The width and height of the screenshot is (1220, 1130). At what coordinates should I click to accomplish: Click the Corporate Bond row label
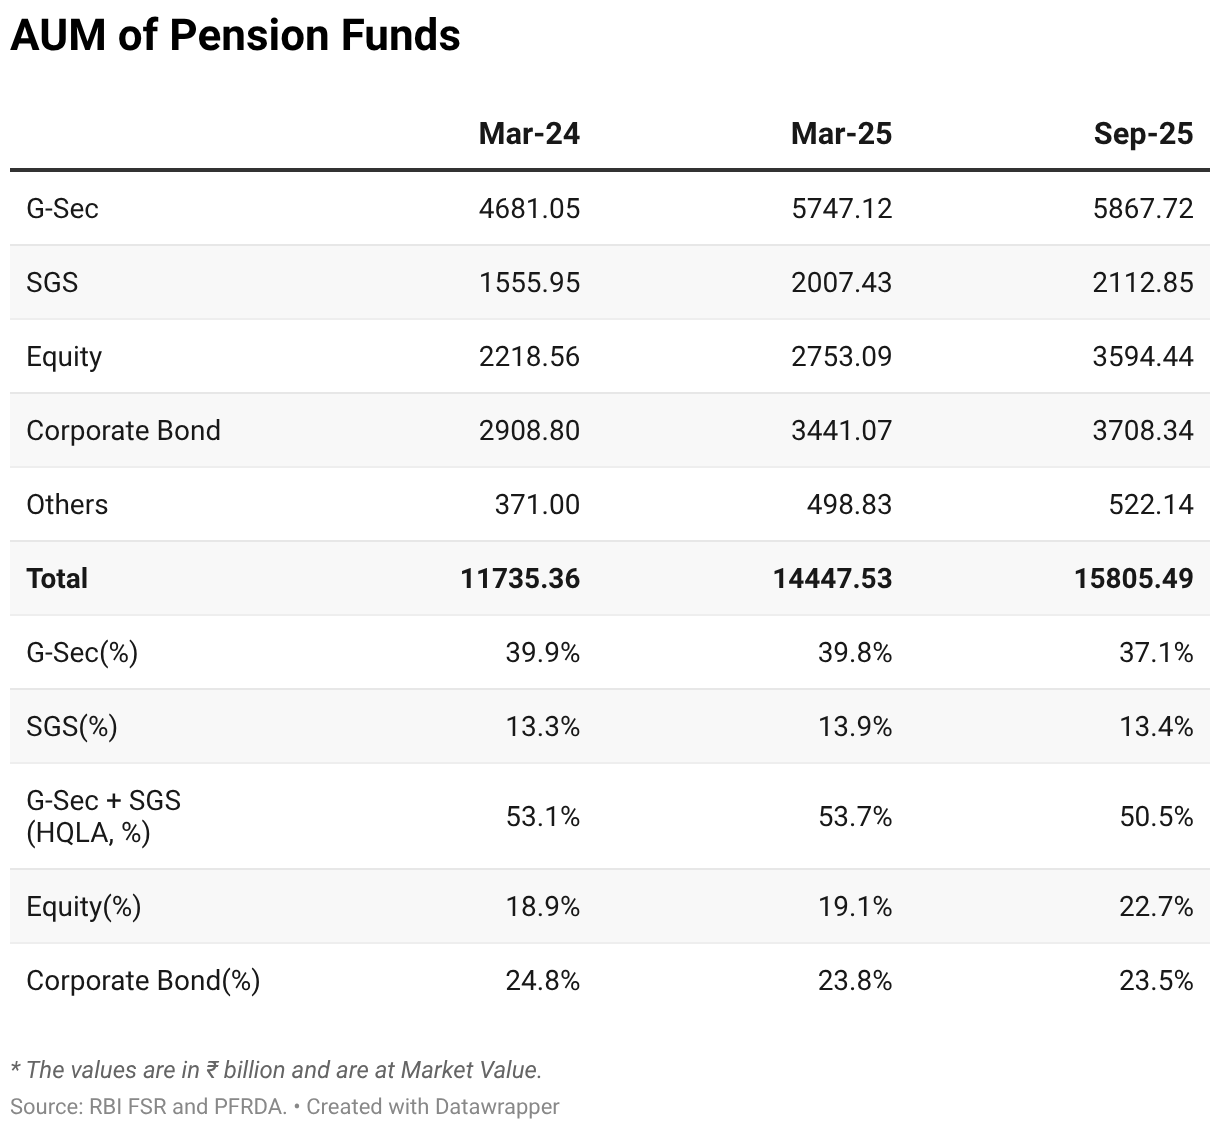click(123, 430)
